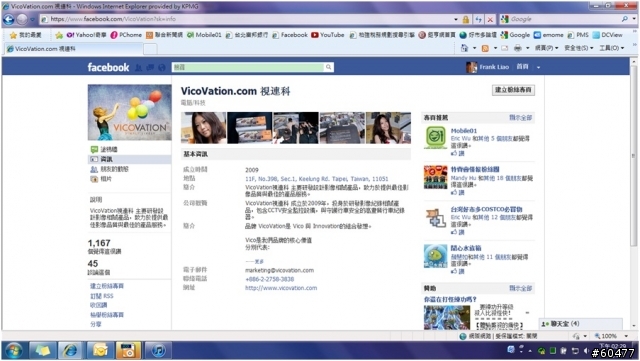Click the Facebook search magnifier icon

click(328, 67)
